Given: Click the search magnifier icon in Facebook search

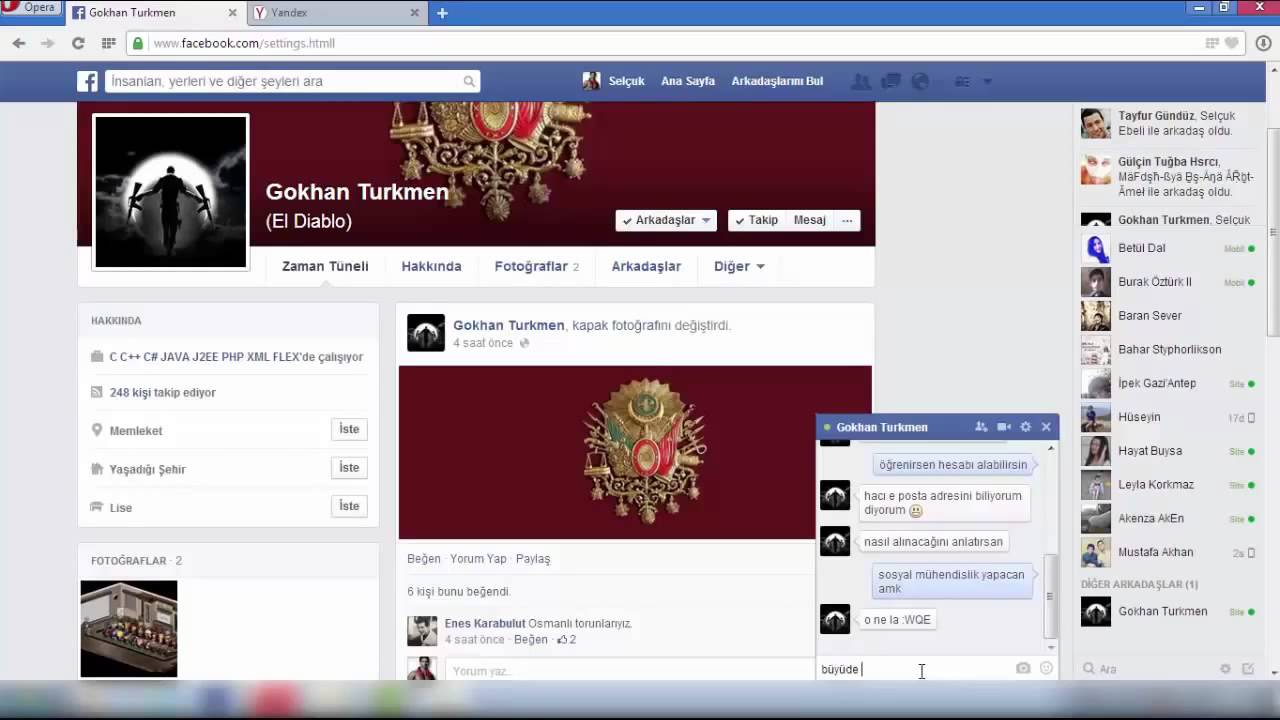Looking at the screenshot, I should pyautogui.click(x=469, y=82).
